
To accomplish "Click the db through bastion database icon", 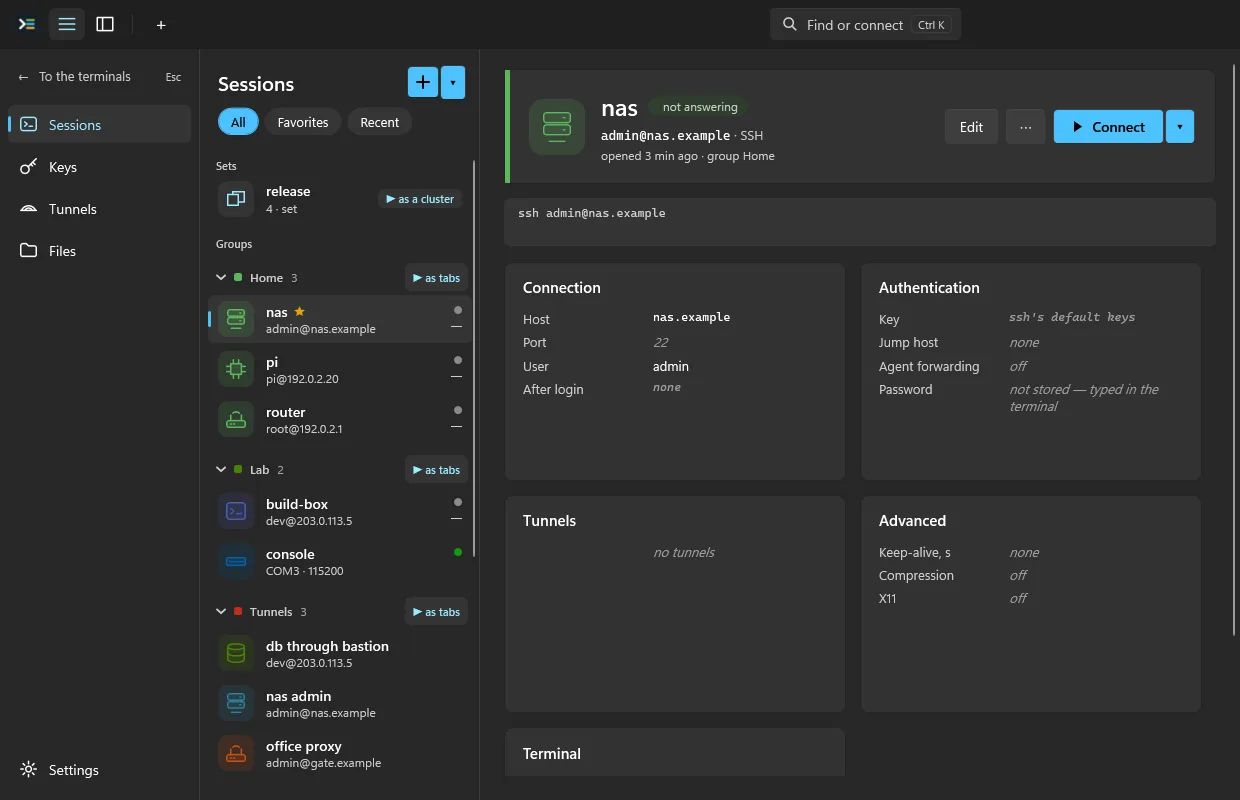I will point(236,653).
